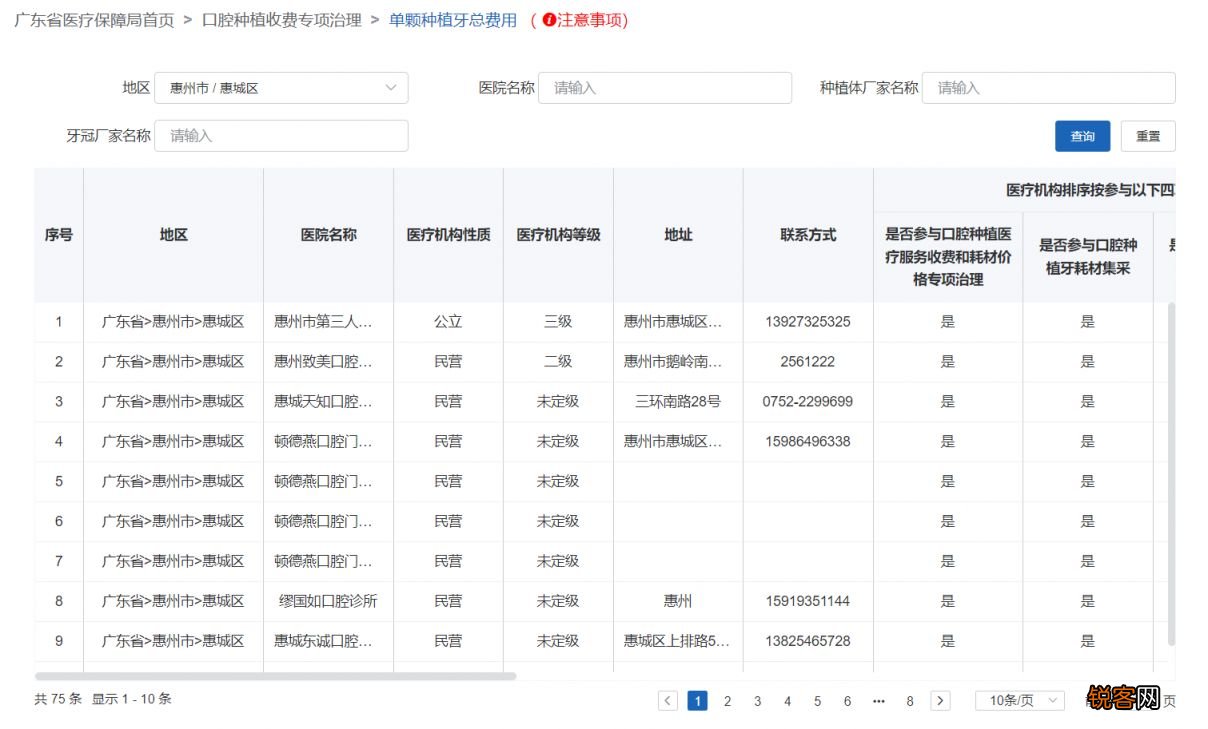
Task: Click phone number 15986496338
Action: (808, 442)
